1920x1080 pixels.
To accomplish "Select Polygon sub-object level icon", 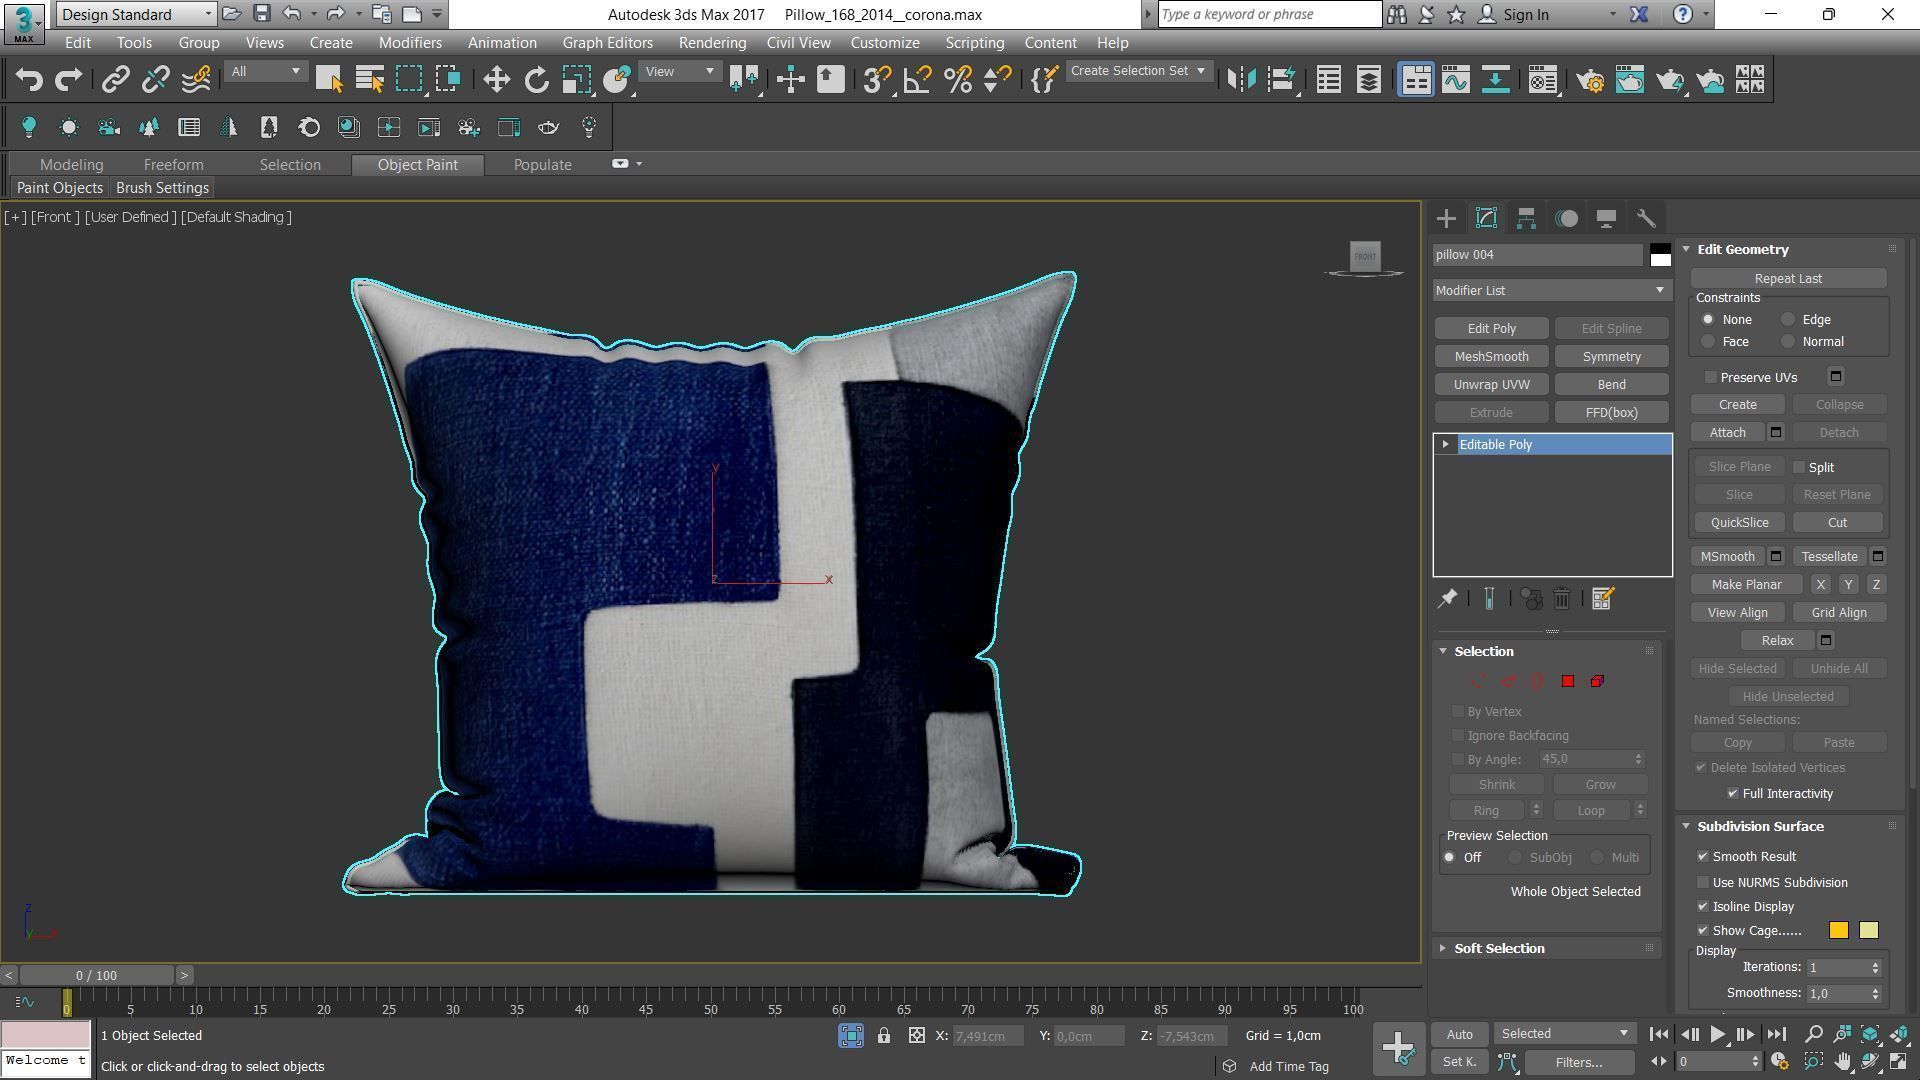I will 1568,681.
